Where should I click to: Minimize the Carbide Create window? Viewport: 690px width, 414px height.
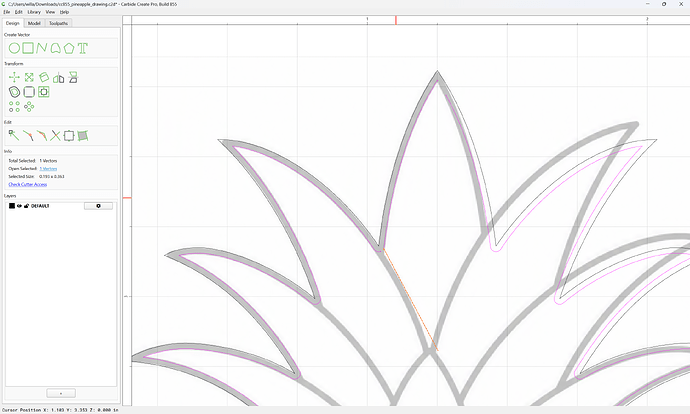[x=648, y=4]
